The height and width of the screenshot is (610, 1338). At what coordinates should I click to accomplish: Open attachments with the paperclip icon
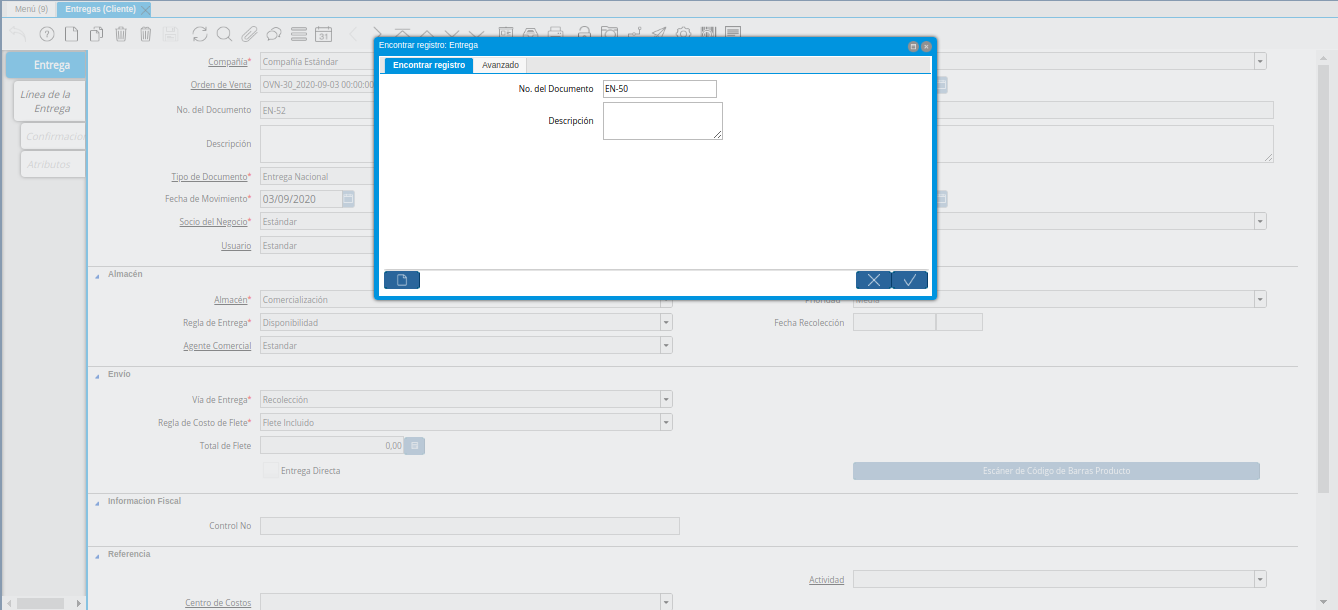click(249, 34)
